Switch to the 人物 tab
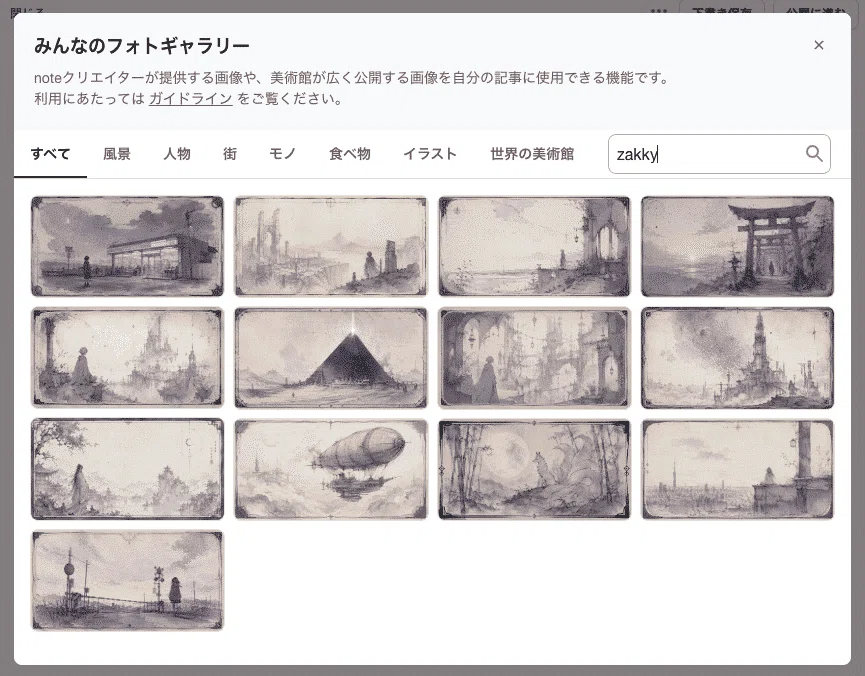Viewport: 865px width, 676px height. [x=177, y=154]
